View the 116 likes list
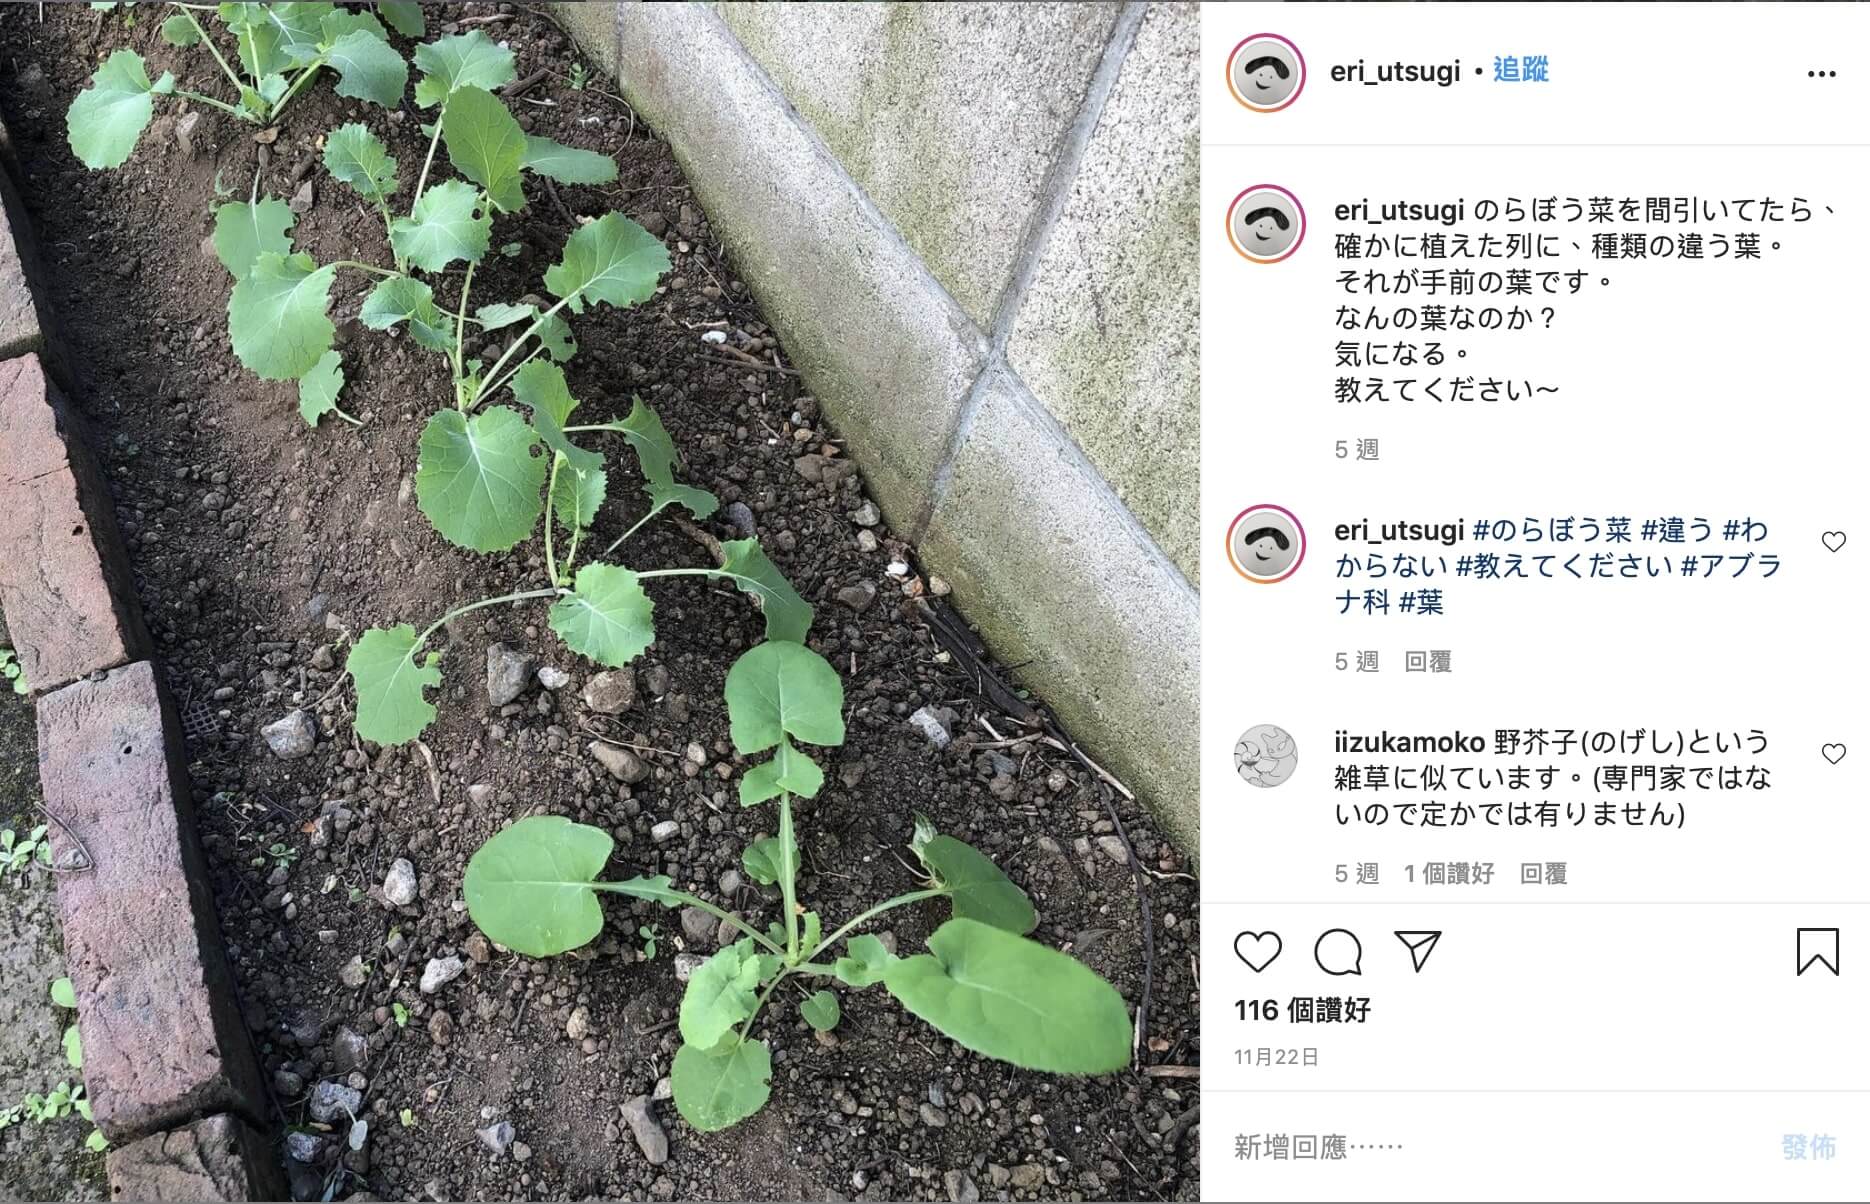The width and height of the screenshot is (1870, 1204). 1302,1010
